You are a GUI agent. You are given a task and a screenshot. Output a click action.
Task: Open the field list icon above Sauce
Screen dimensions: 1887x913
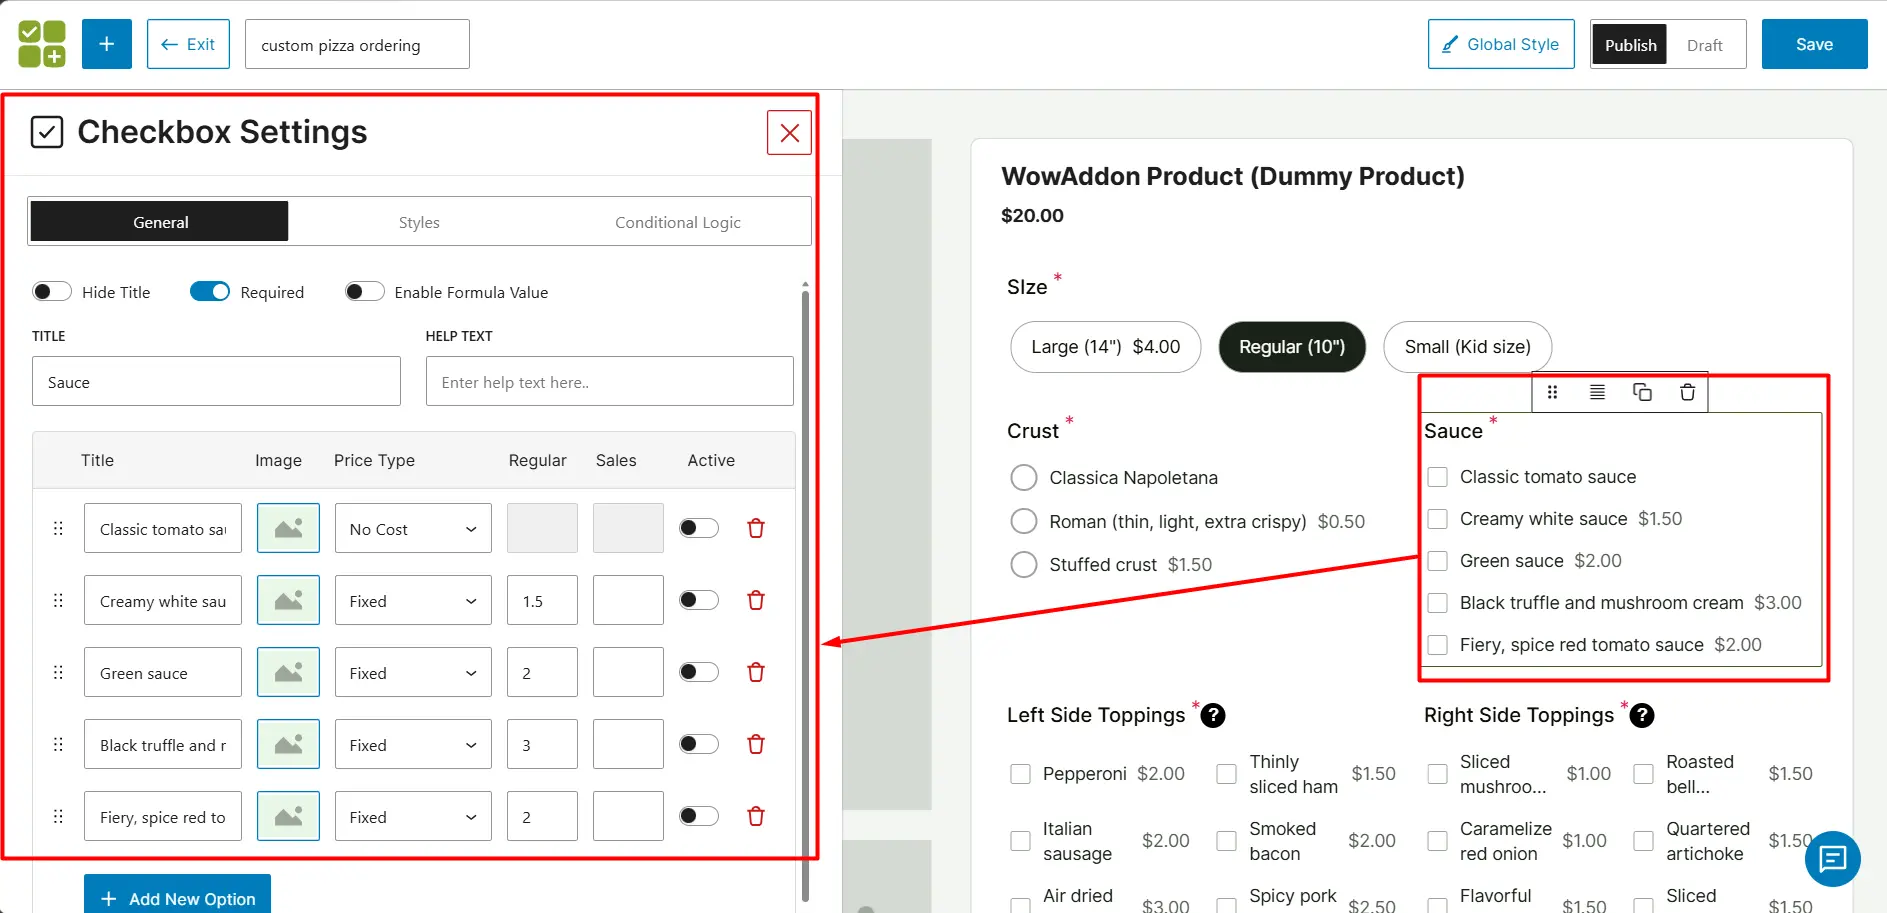(1597, 392)
